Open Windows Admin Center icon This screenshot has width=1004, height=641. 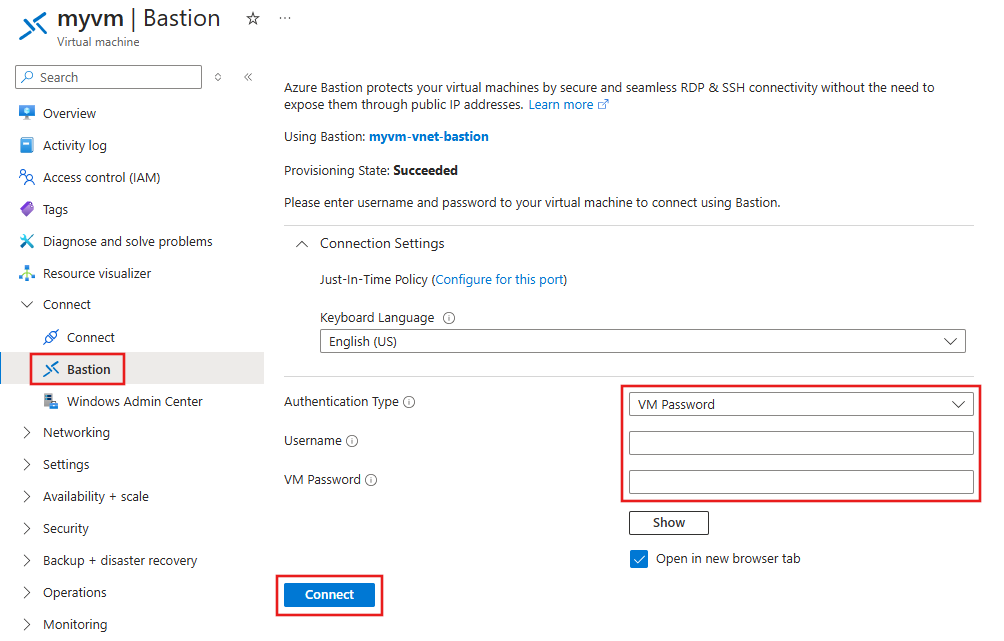(x=51, y=401)
